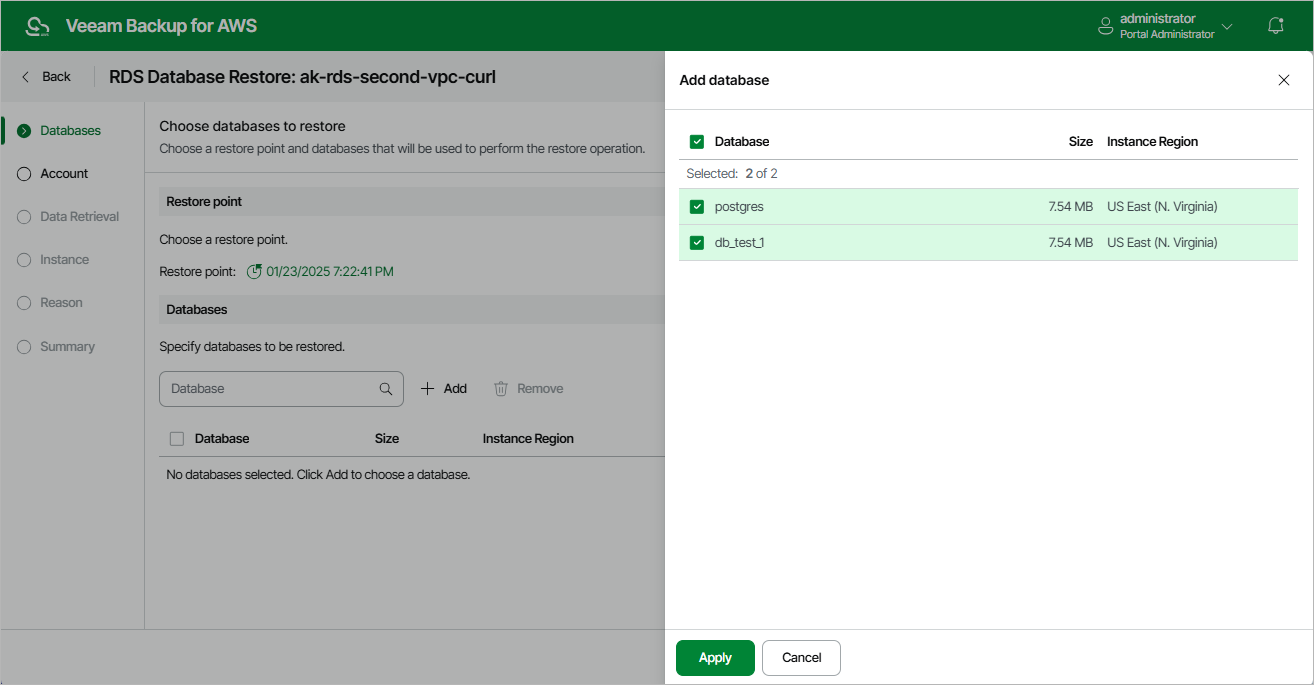Uncheck the db_test_1 database checkbox

697,243
